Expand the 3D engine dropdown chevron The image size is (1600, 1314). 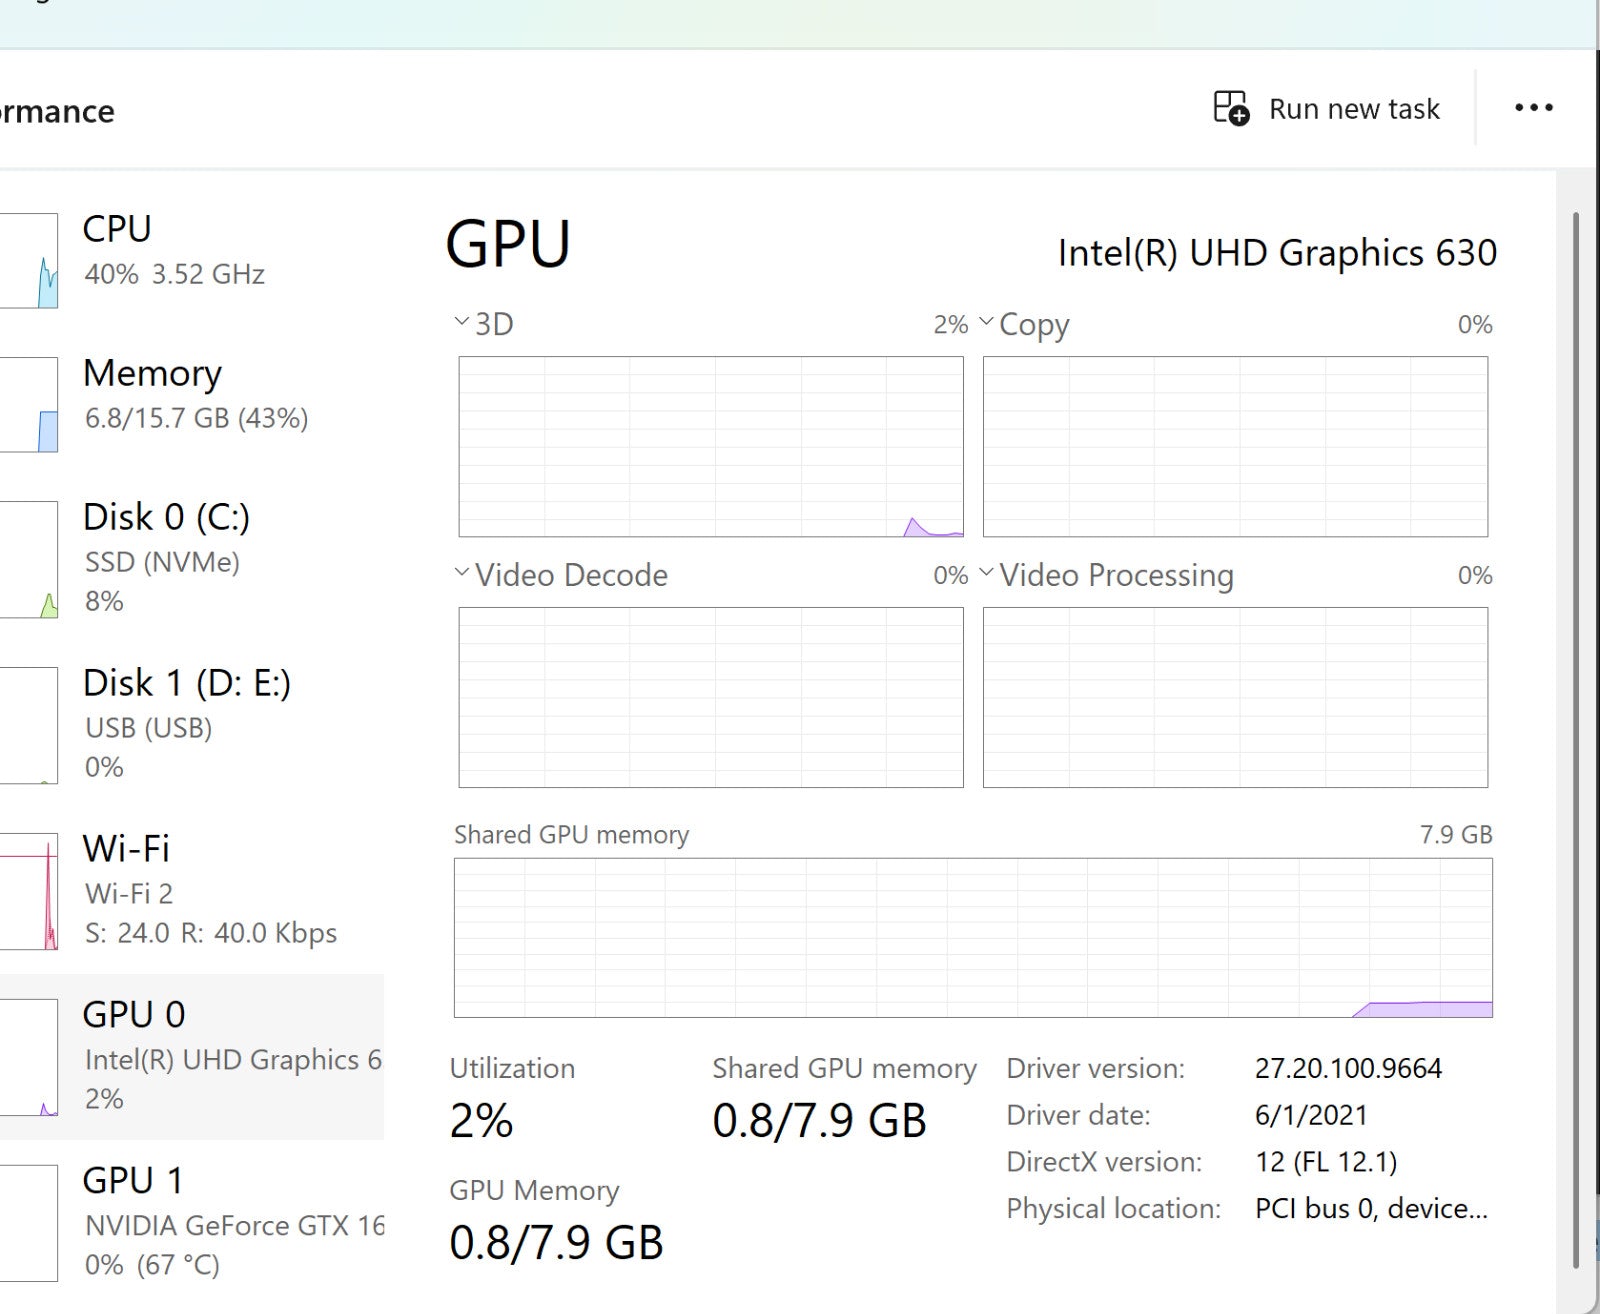coord(461,322)
